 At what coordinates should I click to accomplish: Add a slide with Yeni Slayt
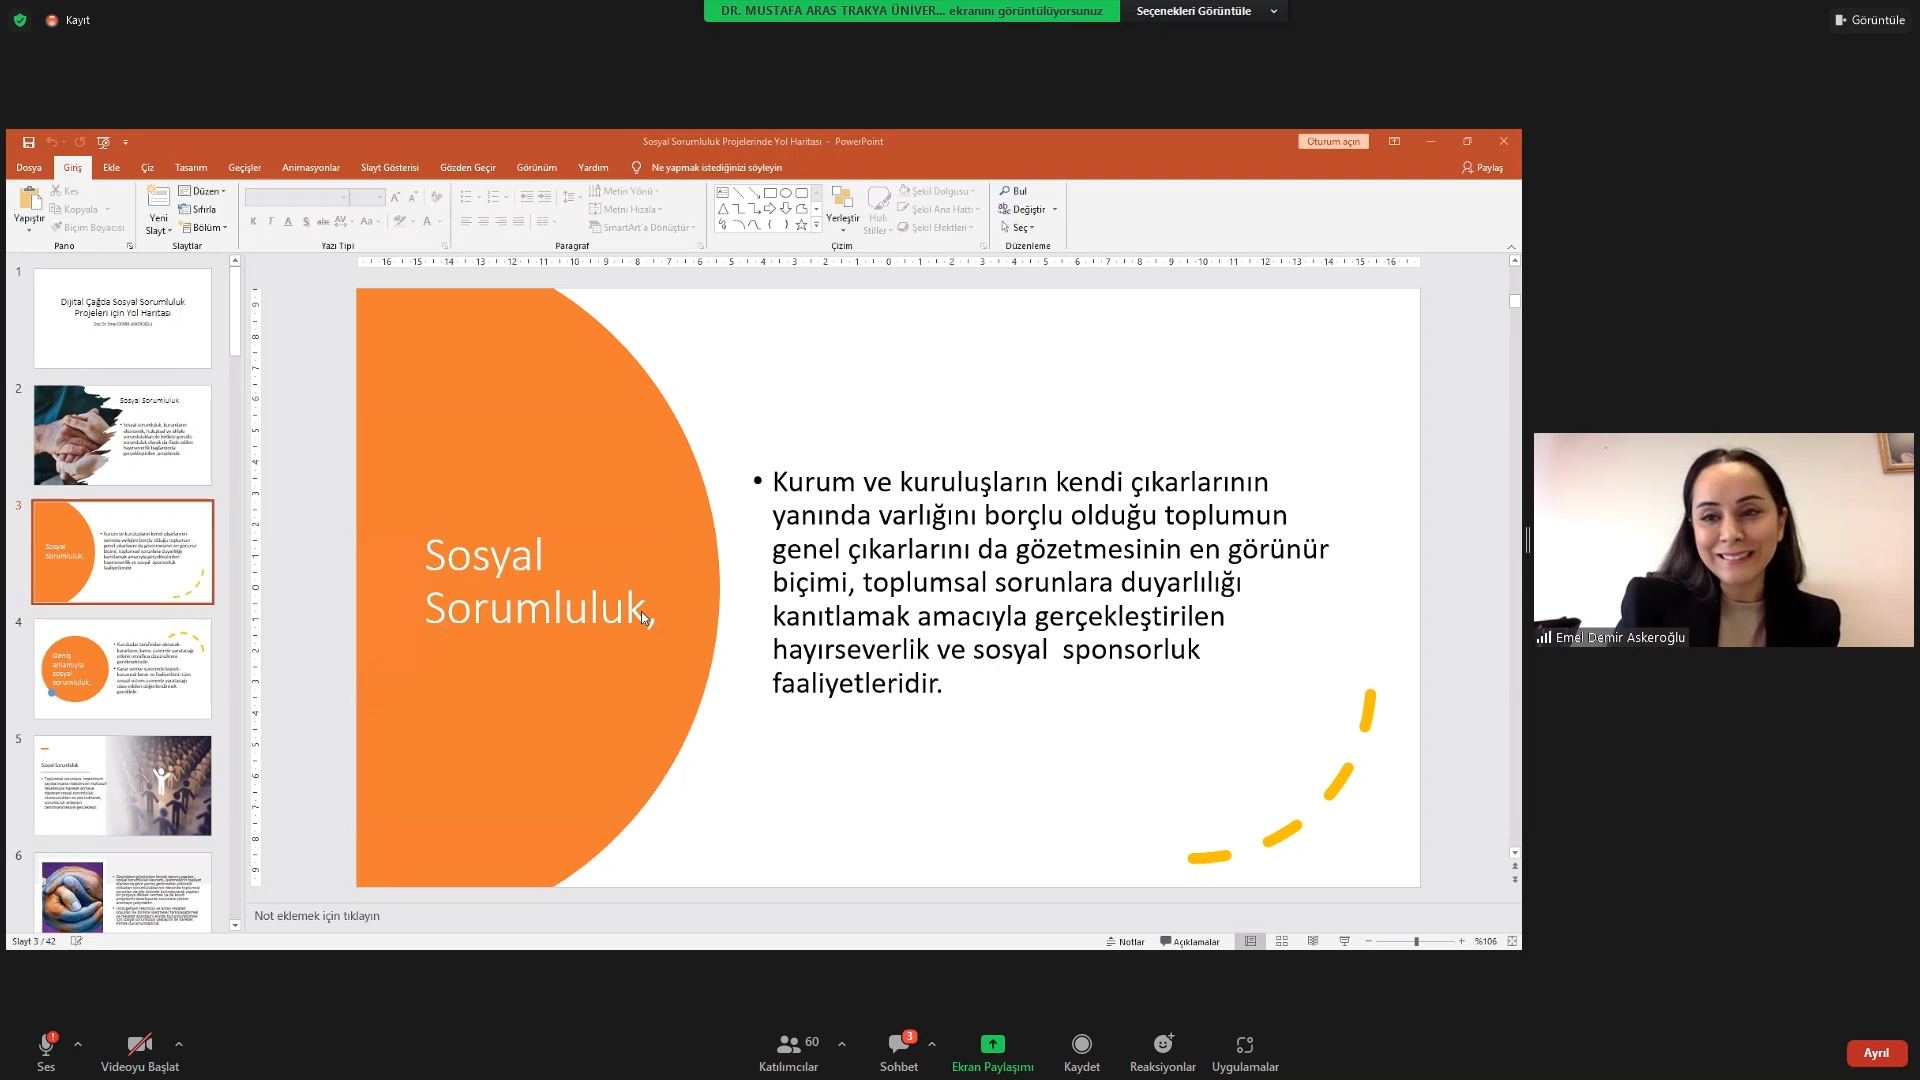click(x=158, y=210)
